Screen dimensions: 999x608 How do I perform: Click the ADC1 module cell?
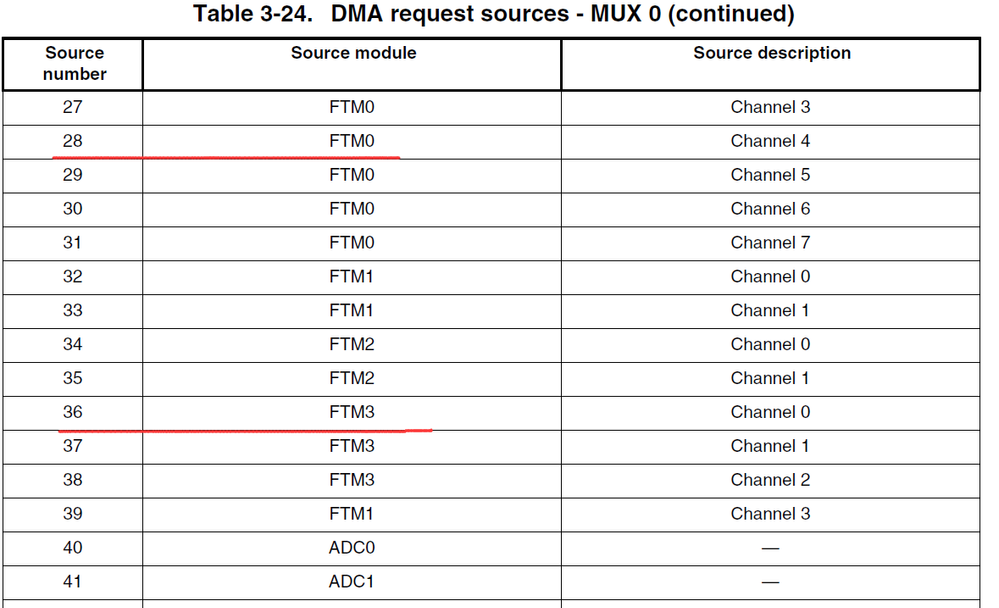click(351, 582)
